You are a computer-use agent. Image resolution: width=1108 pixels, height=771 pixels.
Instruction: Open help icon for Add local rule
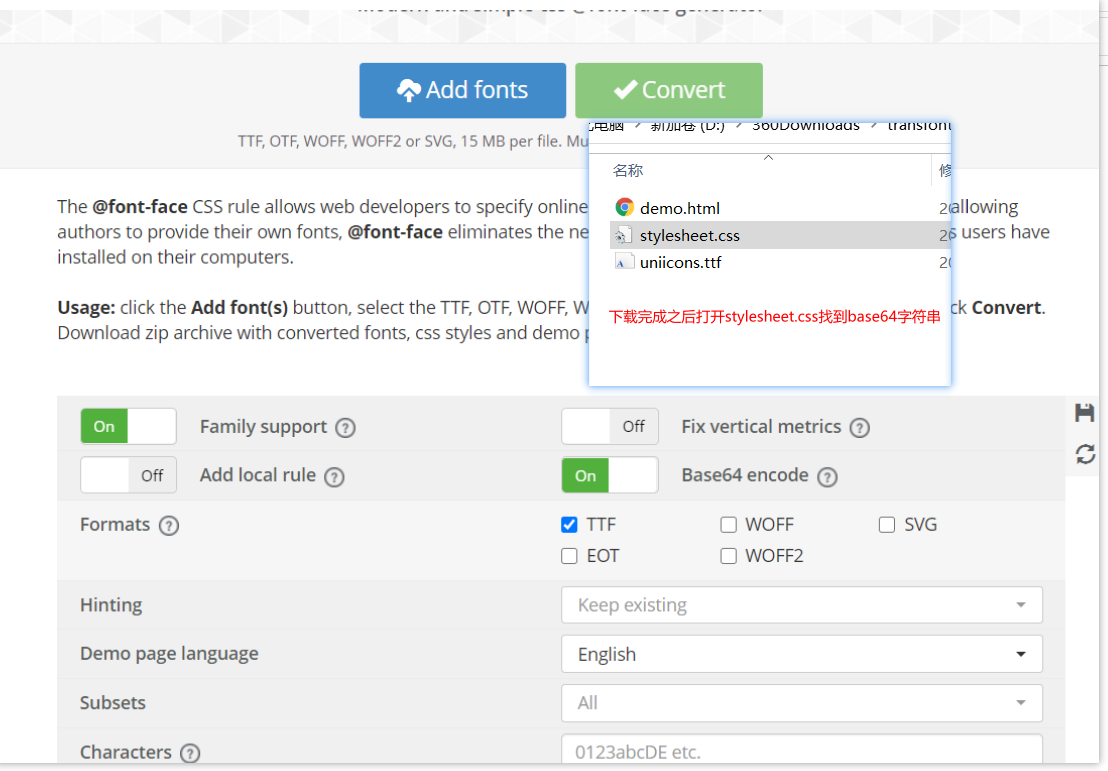[334, 477]
